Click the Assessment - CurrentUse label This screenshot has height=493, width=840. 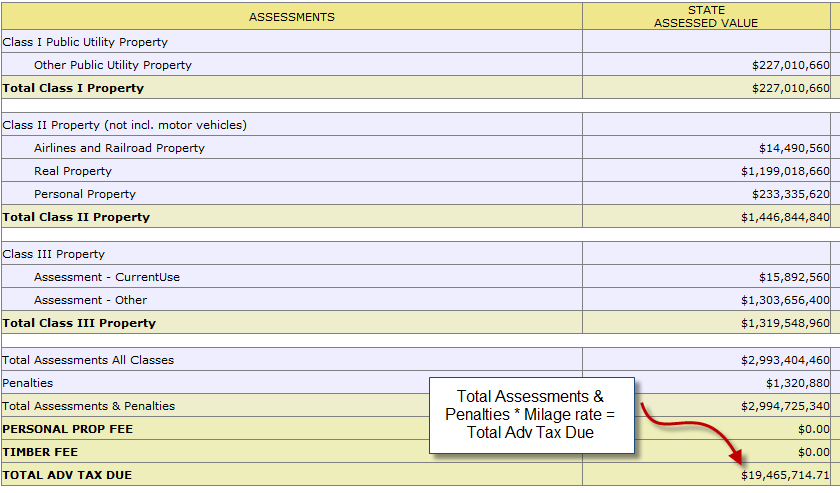pyautogui.click(x=107, y=277)
